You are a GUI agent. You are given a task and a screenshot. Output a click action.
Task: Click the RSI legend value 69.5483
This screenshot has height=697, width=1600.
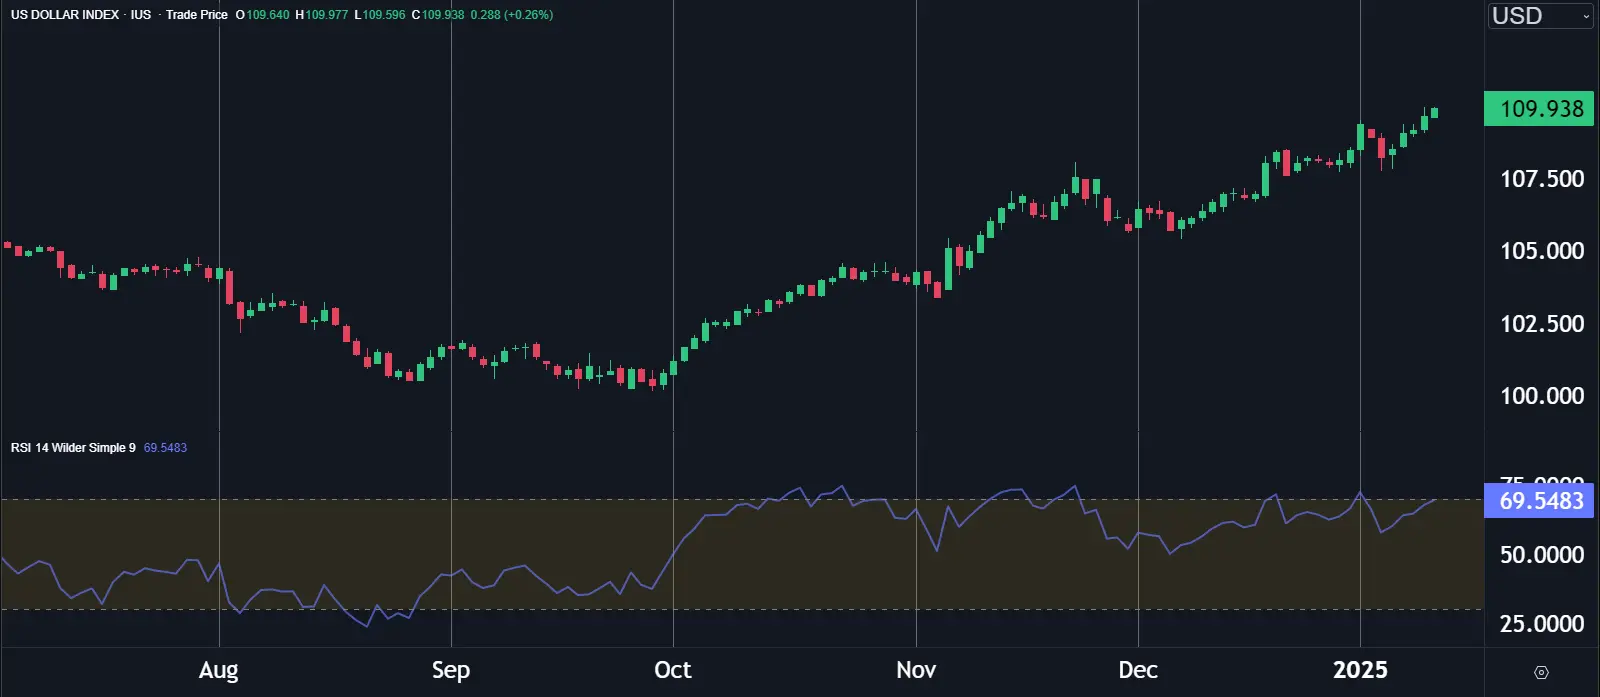point(165,448)
